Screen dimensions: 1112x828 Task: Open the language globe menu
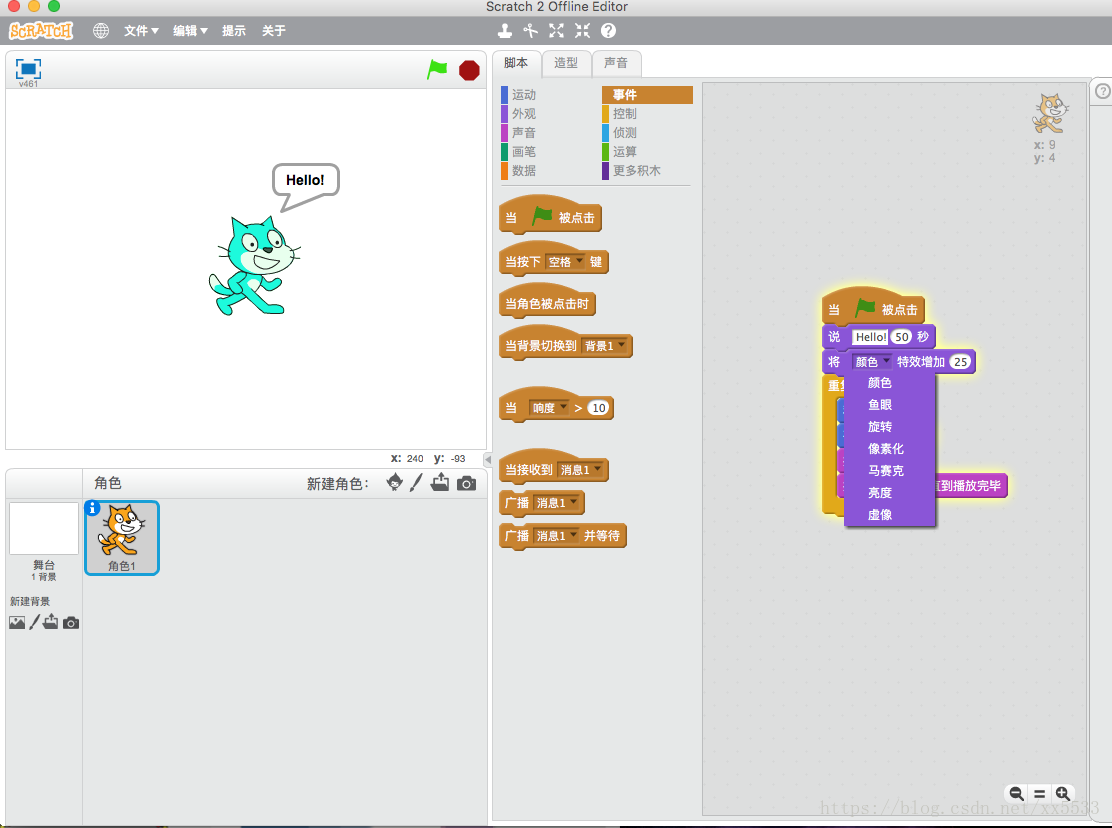(x=101, y=30)
